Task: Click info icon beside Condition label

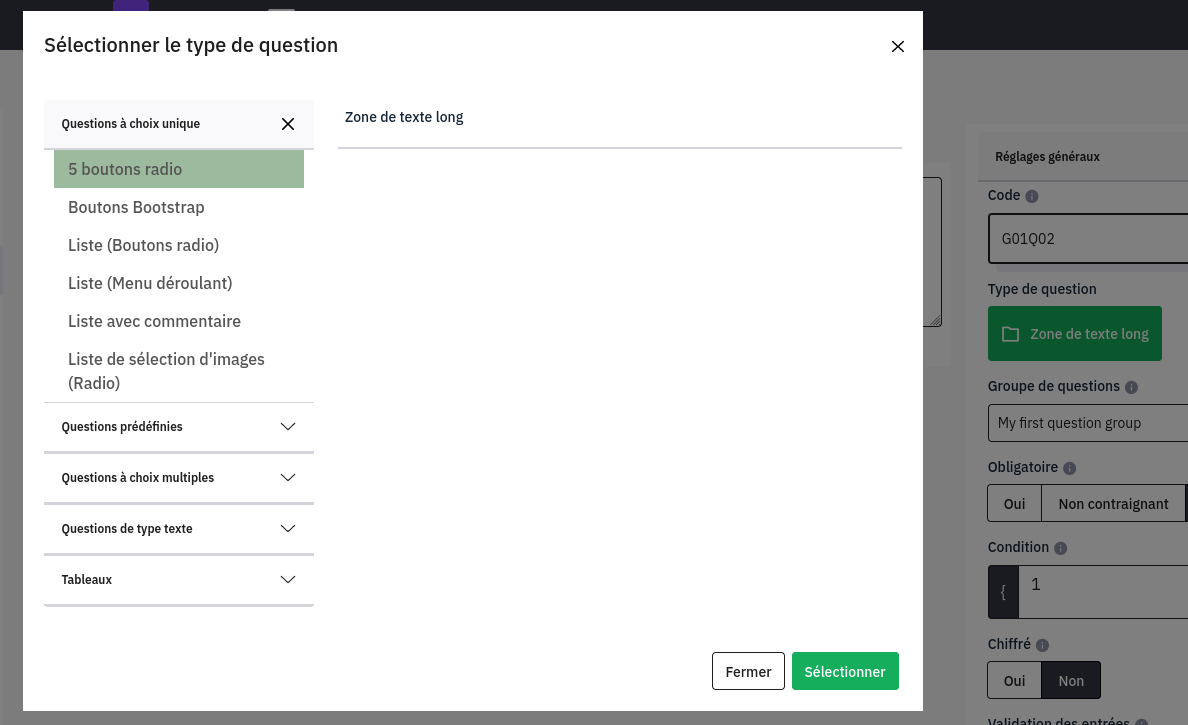Action: point(1061,548)
